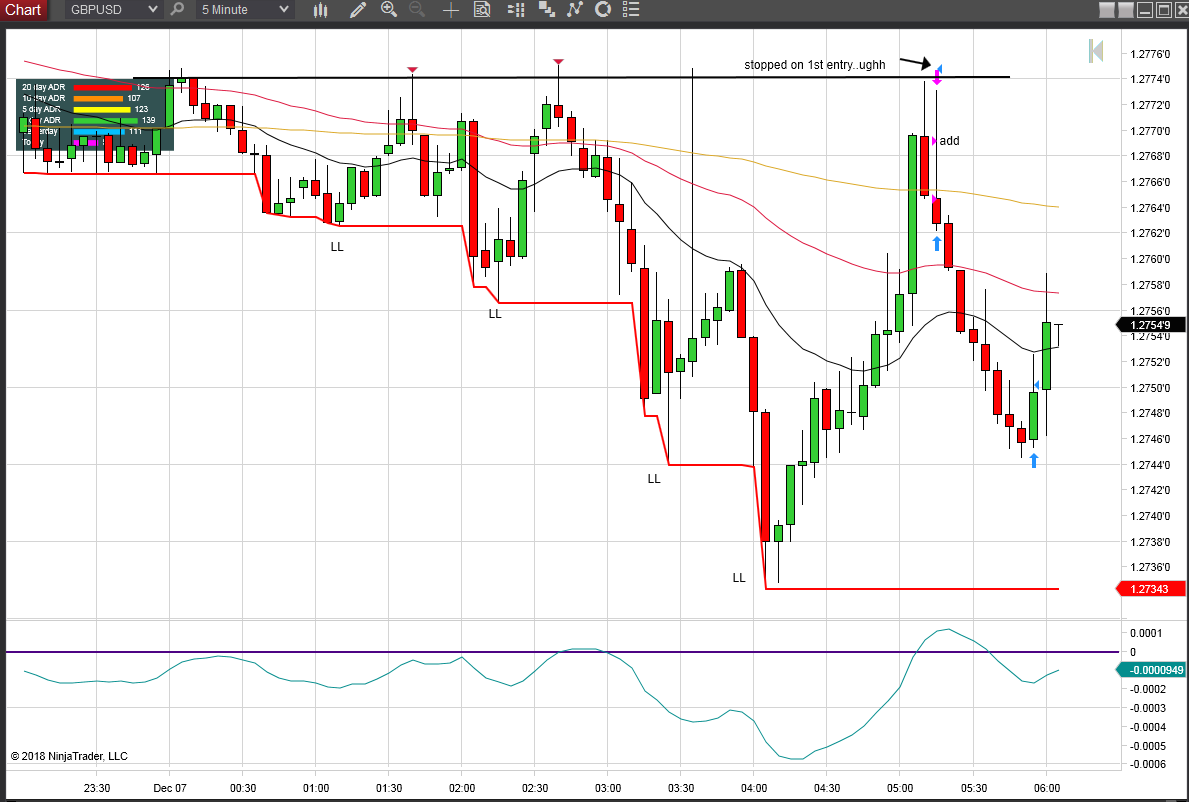Select the red triangle marker above 01:40 candle

[412, 70]
